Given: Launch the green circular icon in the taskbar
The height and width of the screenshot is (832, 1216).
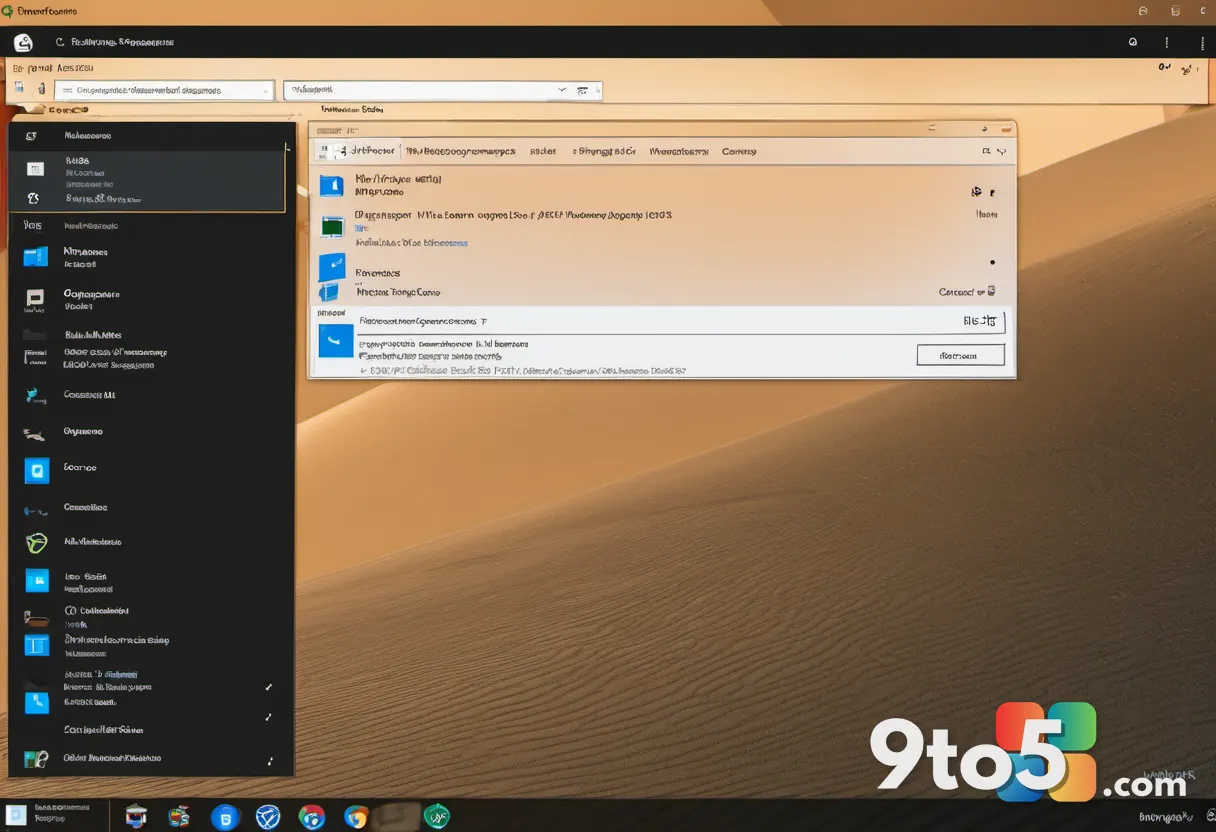Looking at the screenshot, I should coord(436,817).
